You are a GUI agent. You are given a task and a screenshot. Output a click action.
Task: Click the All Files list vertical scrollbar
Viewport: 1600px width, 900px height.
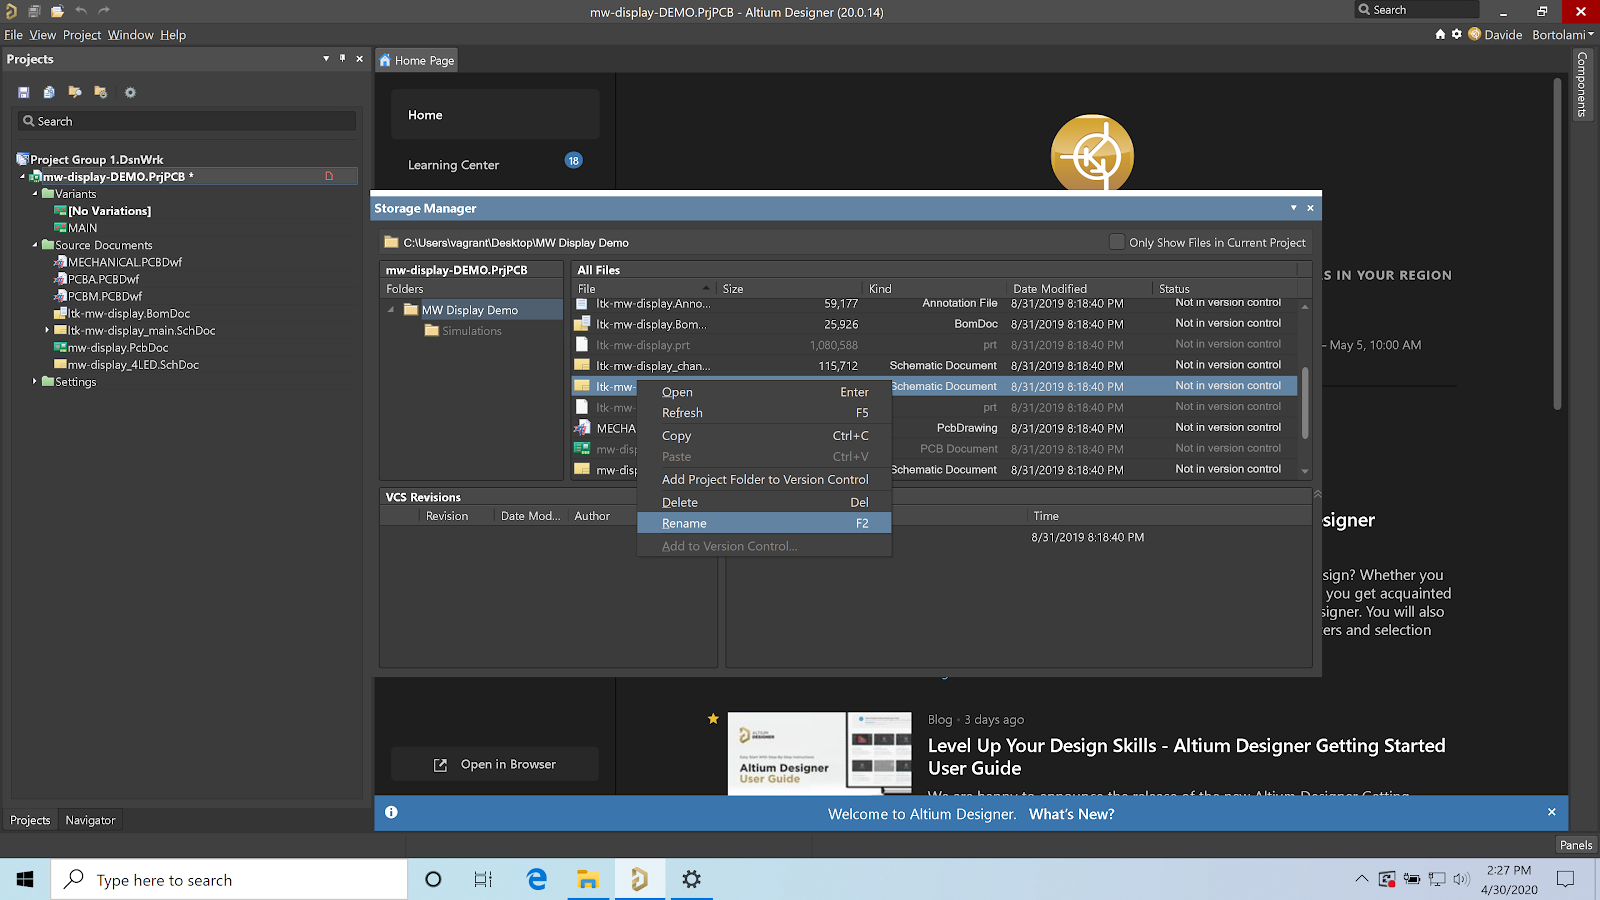pos(1305,402)
